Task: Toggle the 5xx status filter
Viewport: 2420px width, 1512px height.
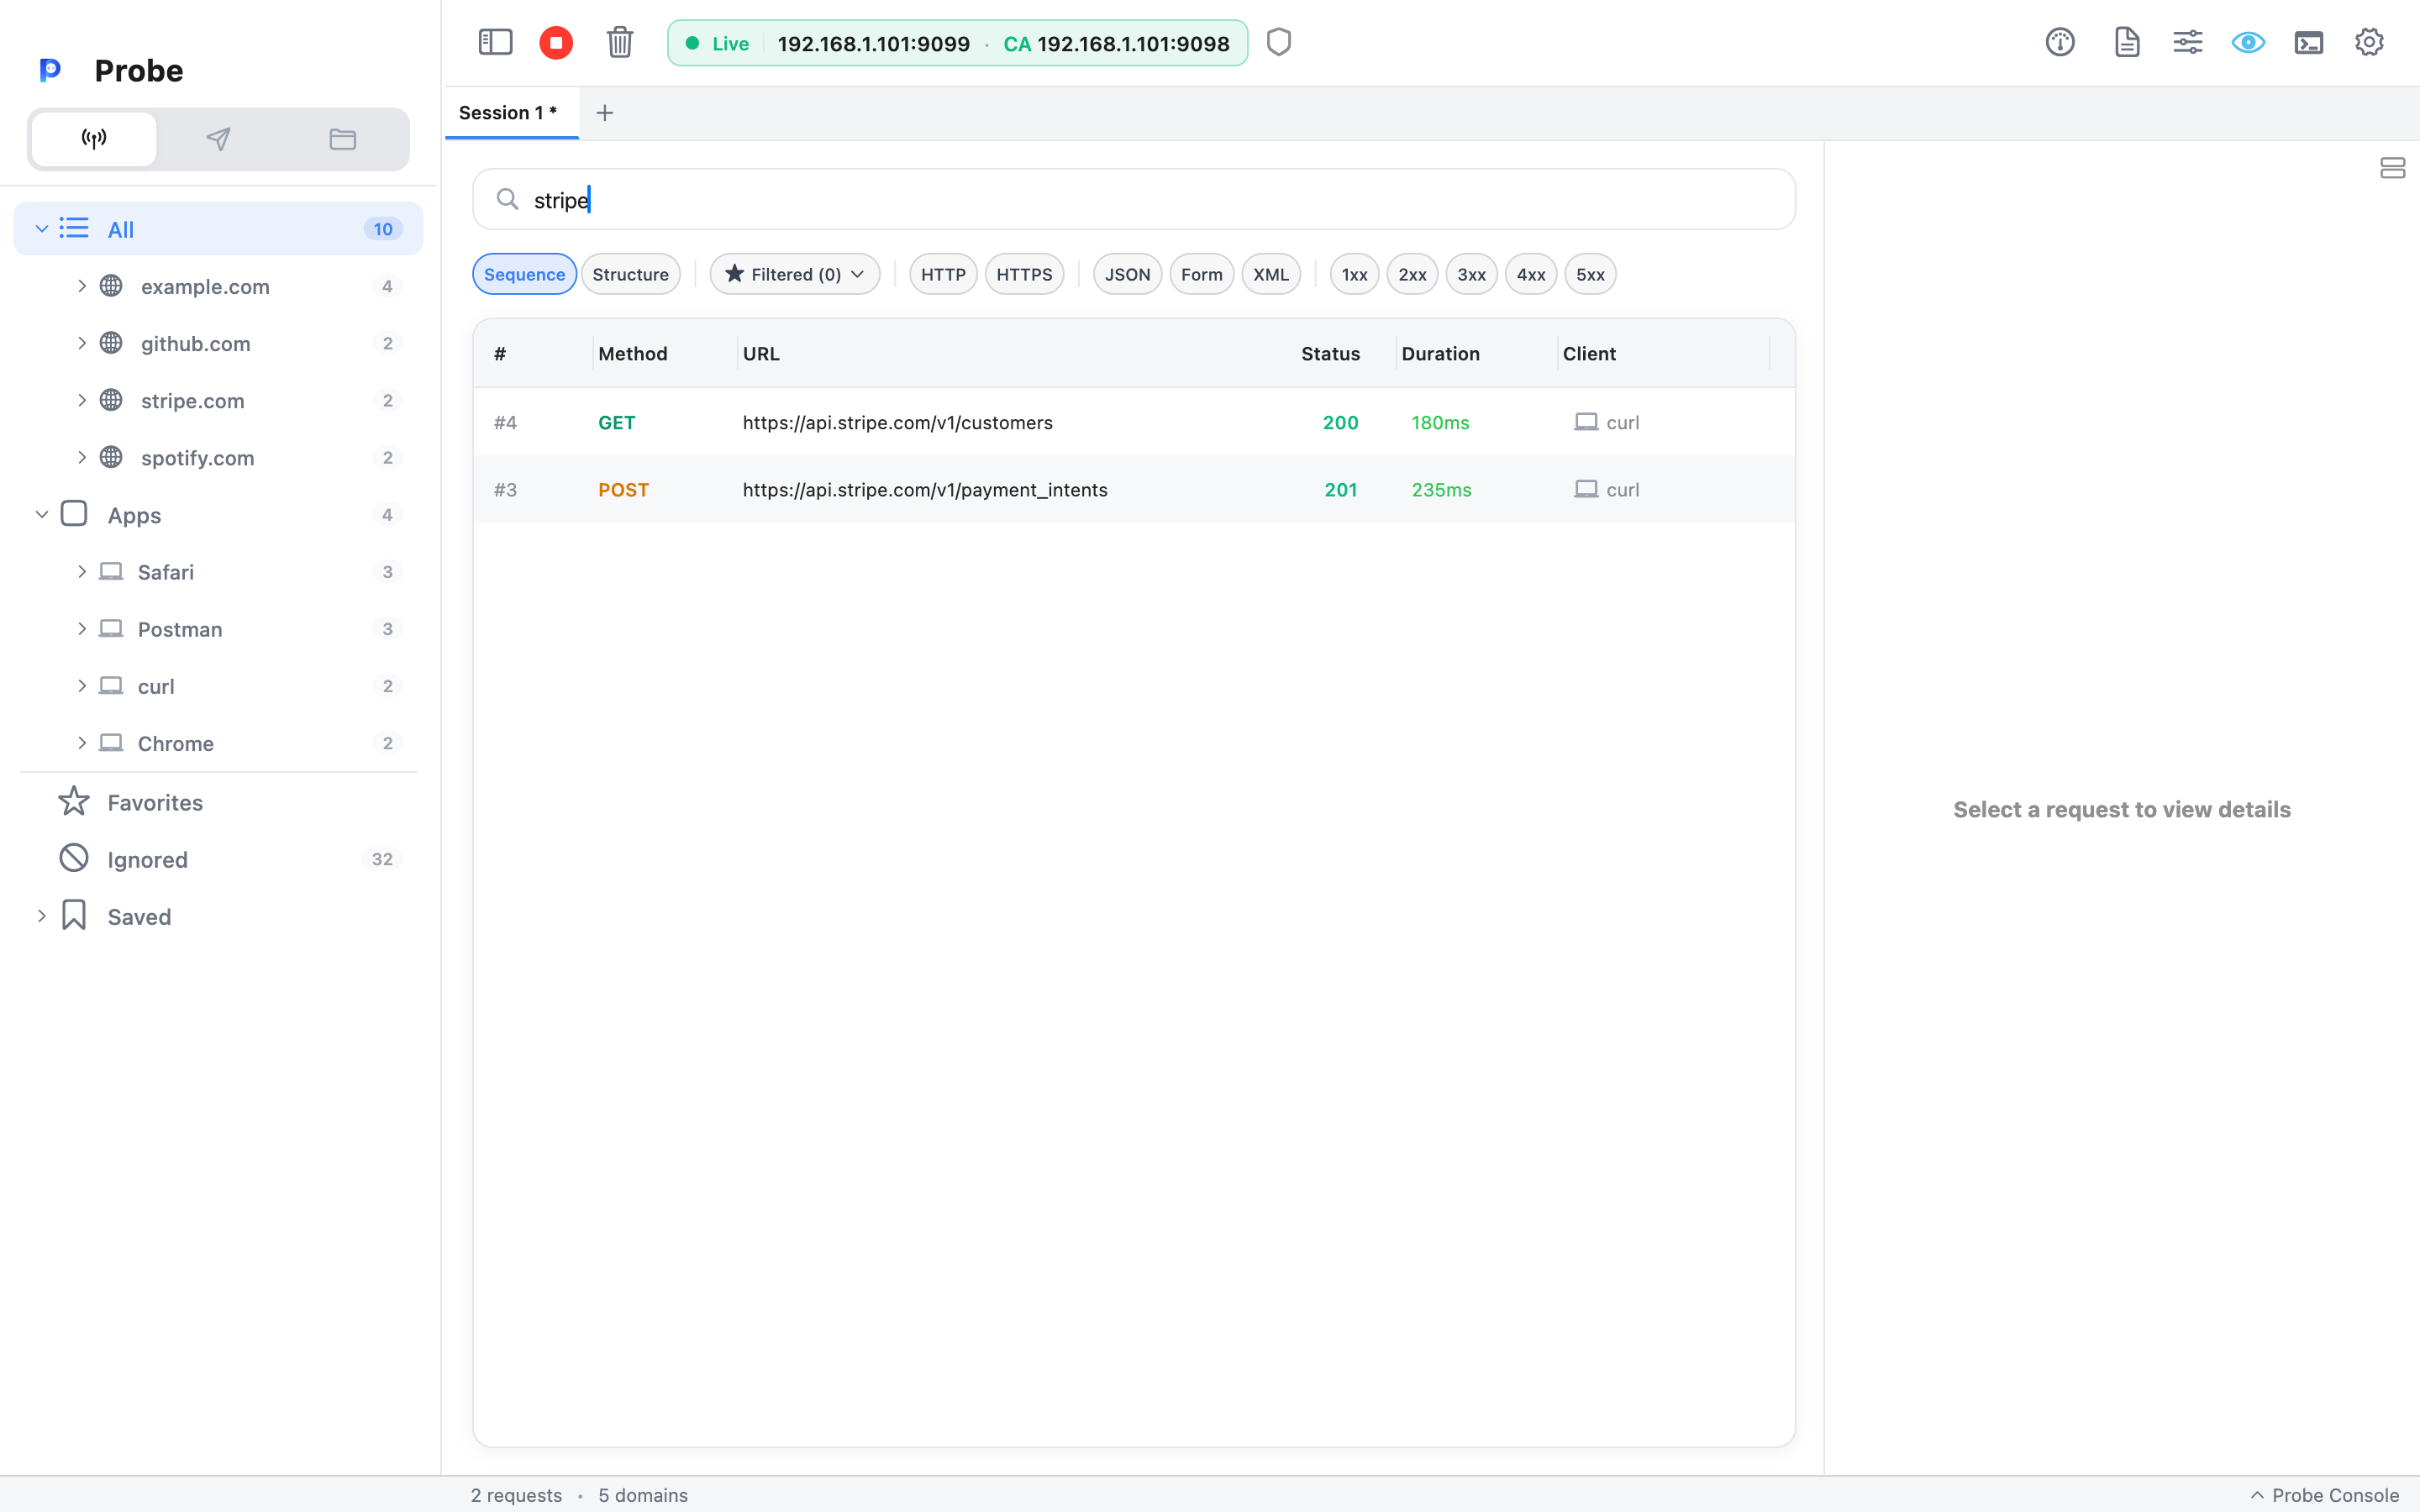Action: [x=1590, y=274]
